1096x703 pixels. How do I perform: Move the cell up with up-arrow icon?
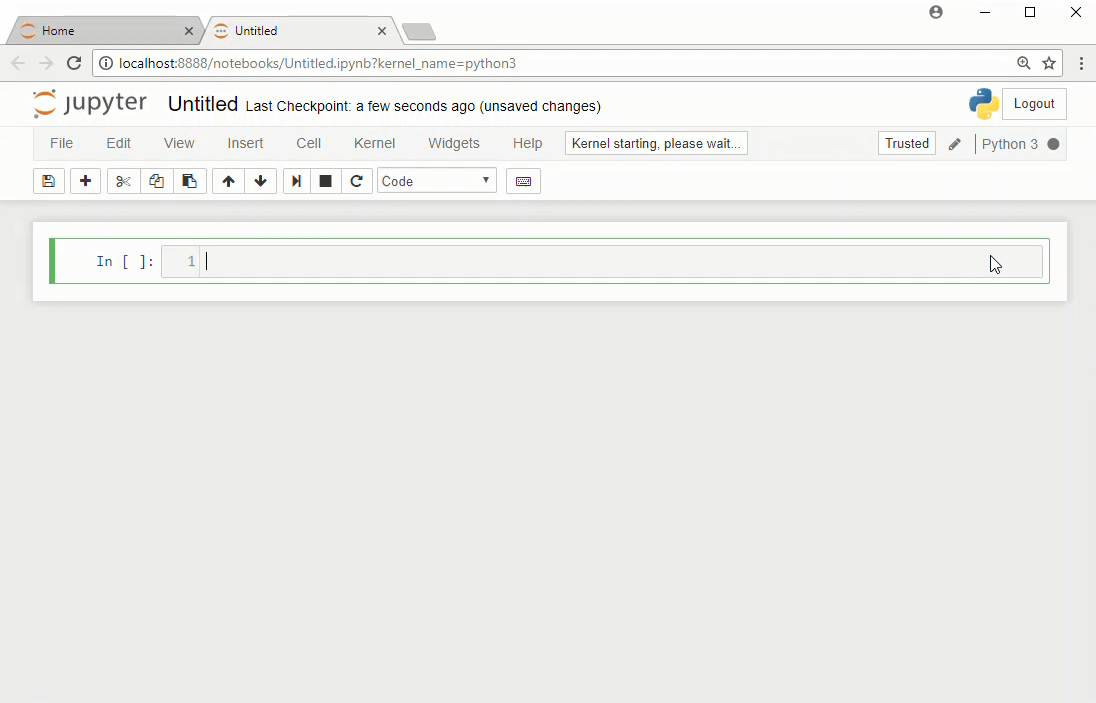click(227, 181)
